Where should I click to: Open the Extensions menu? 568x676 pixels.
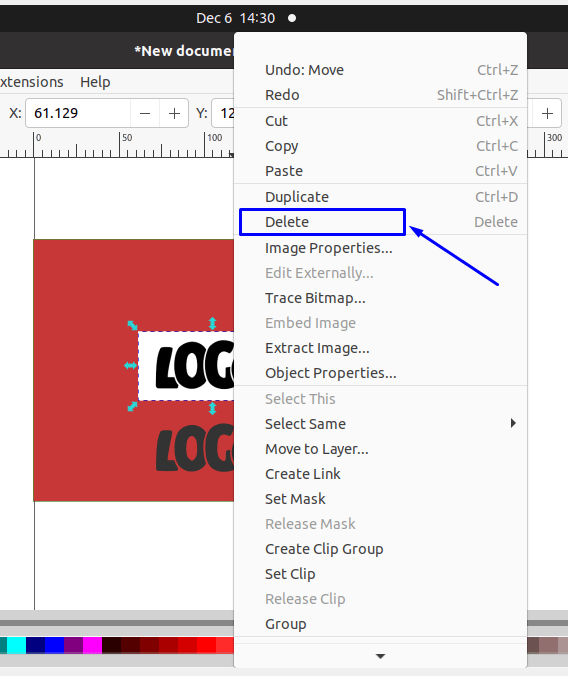[31, 82]
